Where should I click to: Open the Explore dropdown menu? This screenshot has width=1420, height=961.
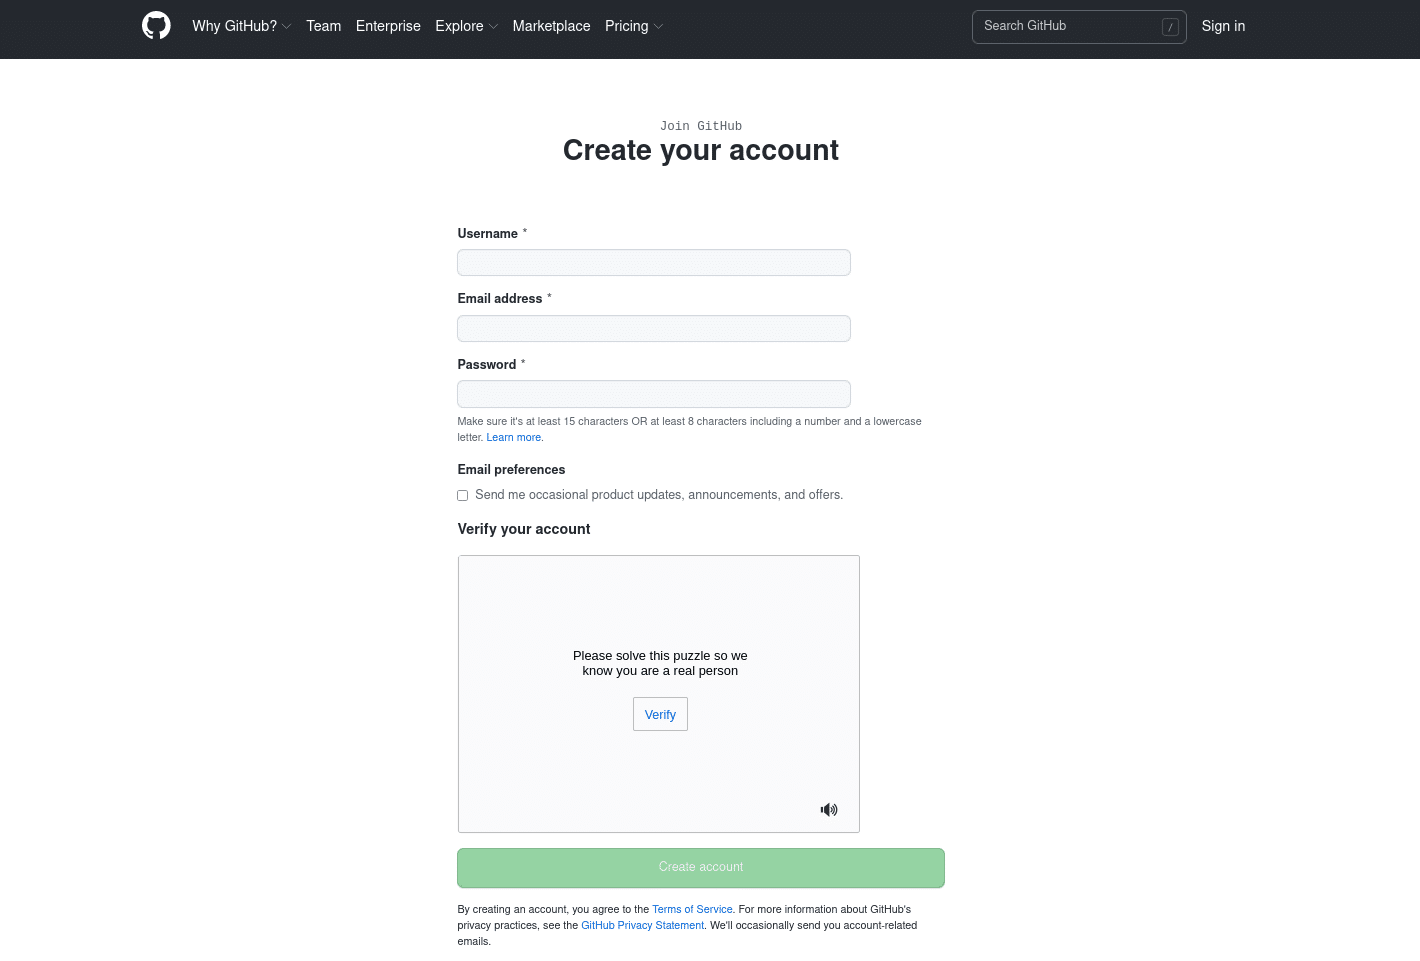[466, 26]
